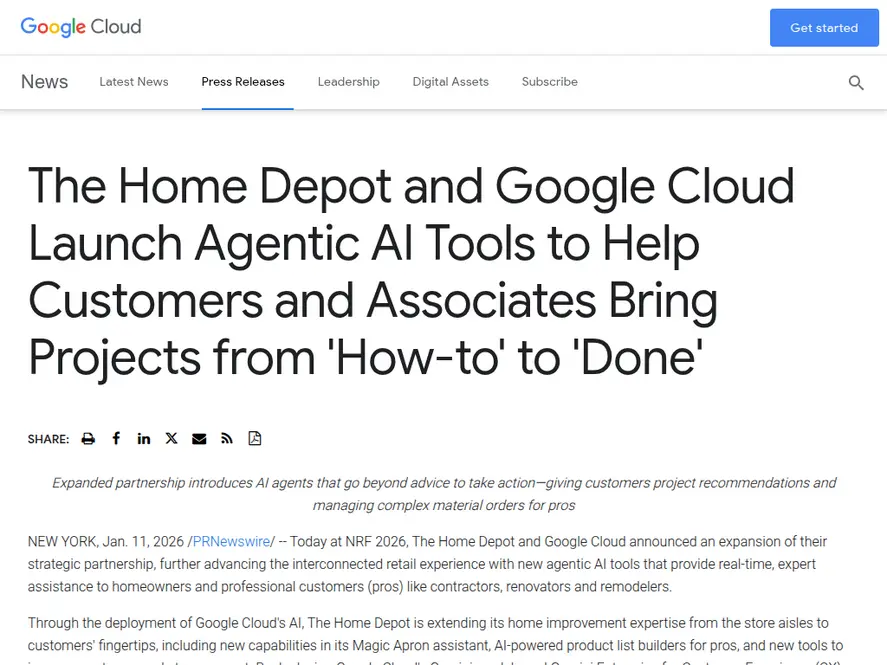Click the News section heading
Viewport: 887px width, 665px height.
tap(45, 82)
